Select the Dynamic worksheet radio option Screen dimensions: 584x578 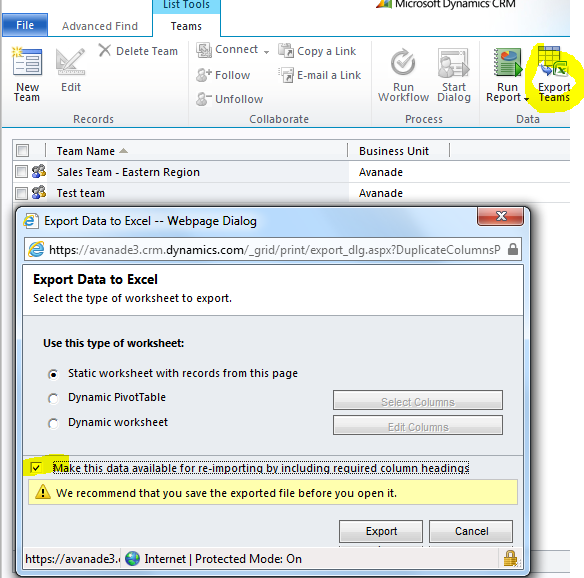click(53, 423)
